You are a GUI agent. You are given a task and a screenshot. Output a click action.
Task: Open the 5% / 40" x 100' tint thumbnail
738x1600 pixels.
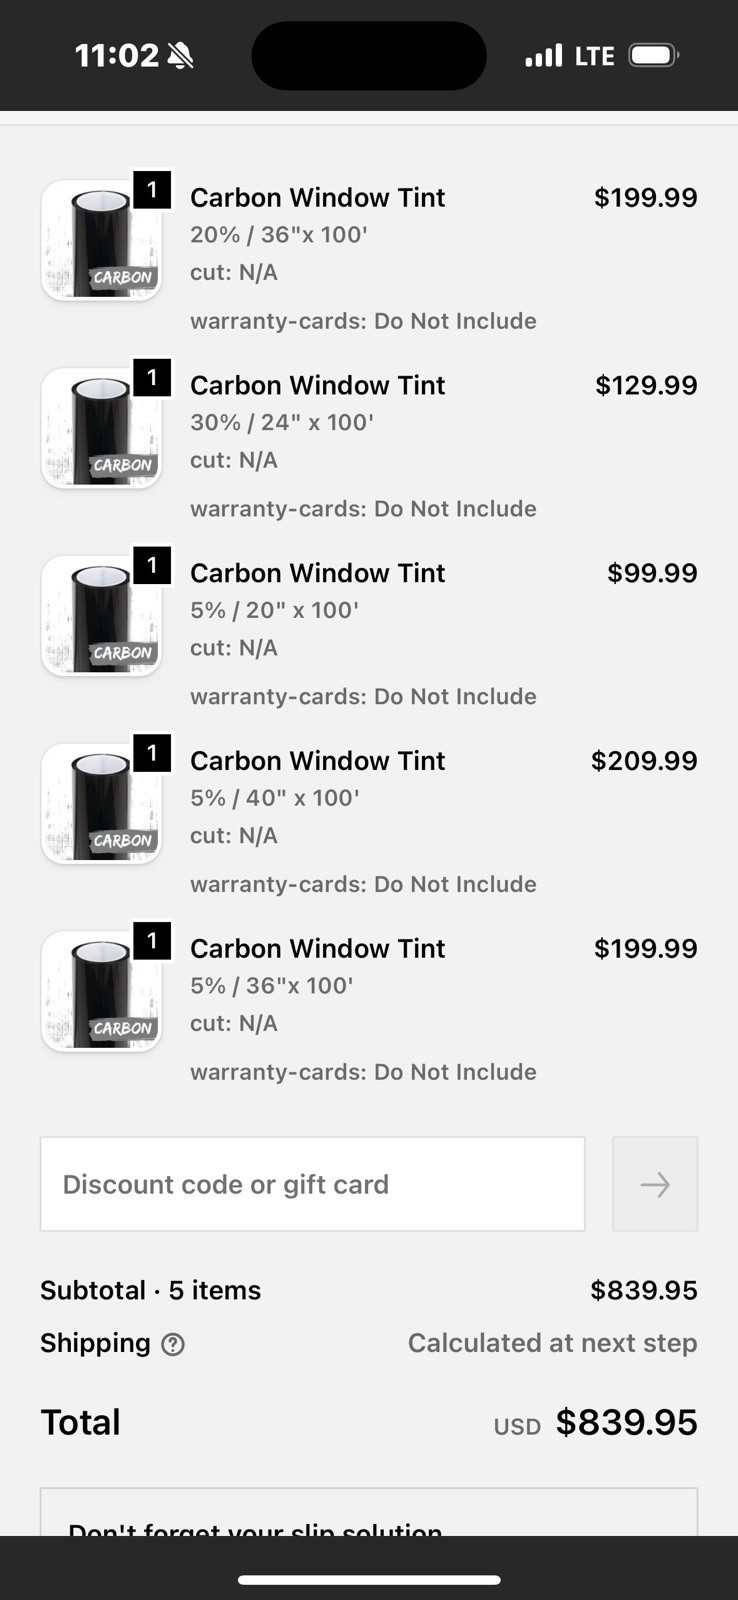click(x=101, y=804)
